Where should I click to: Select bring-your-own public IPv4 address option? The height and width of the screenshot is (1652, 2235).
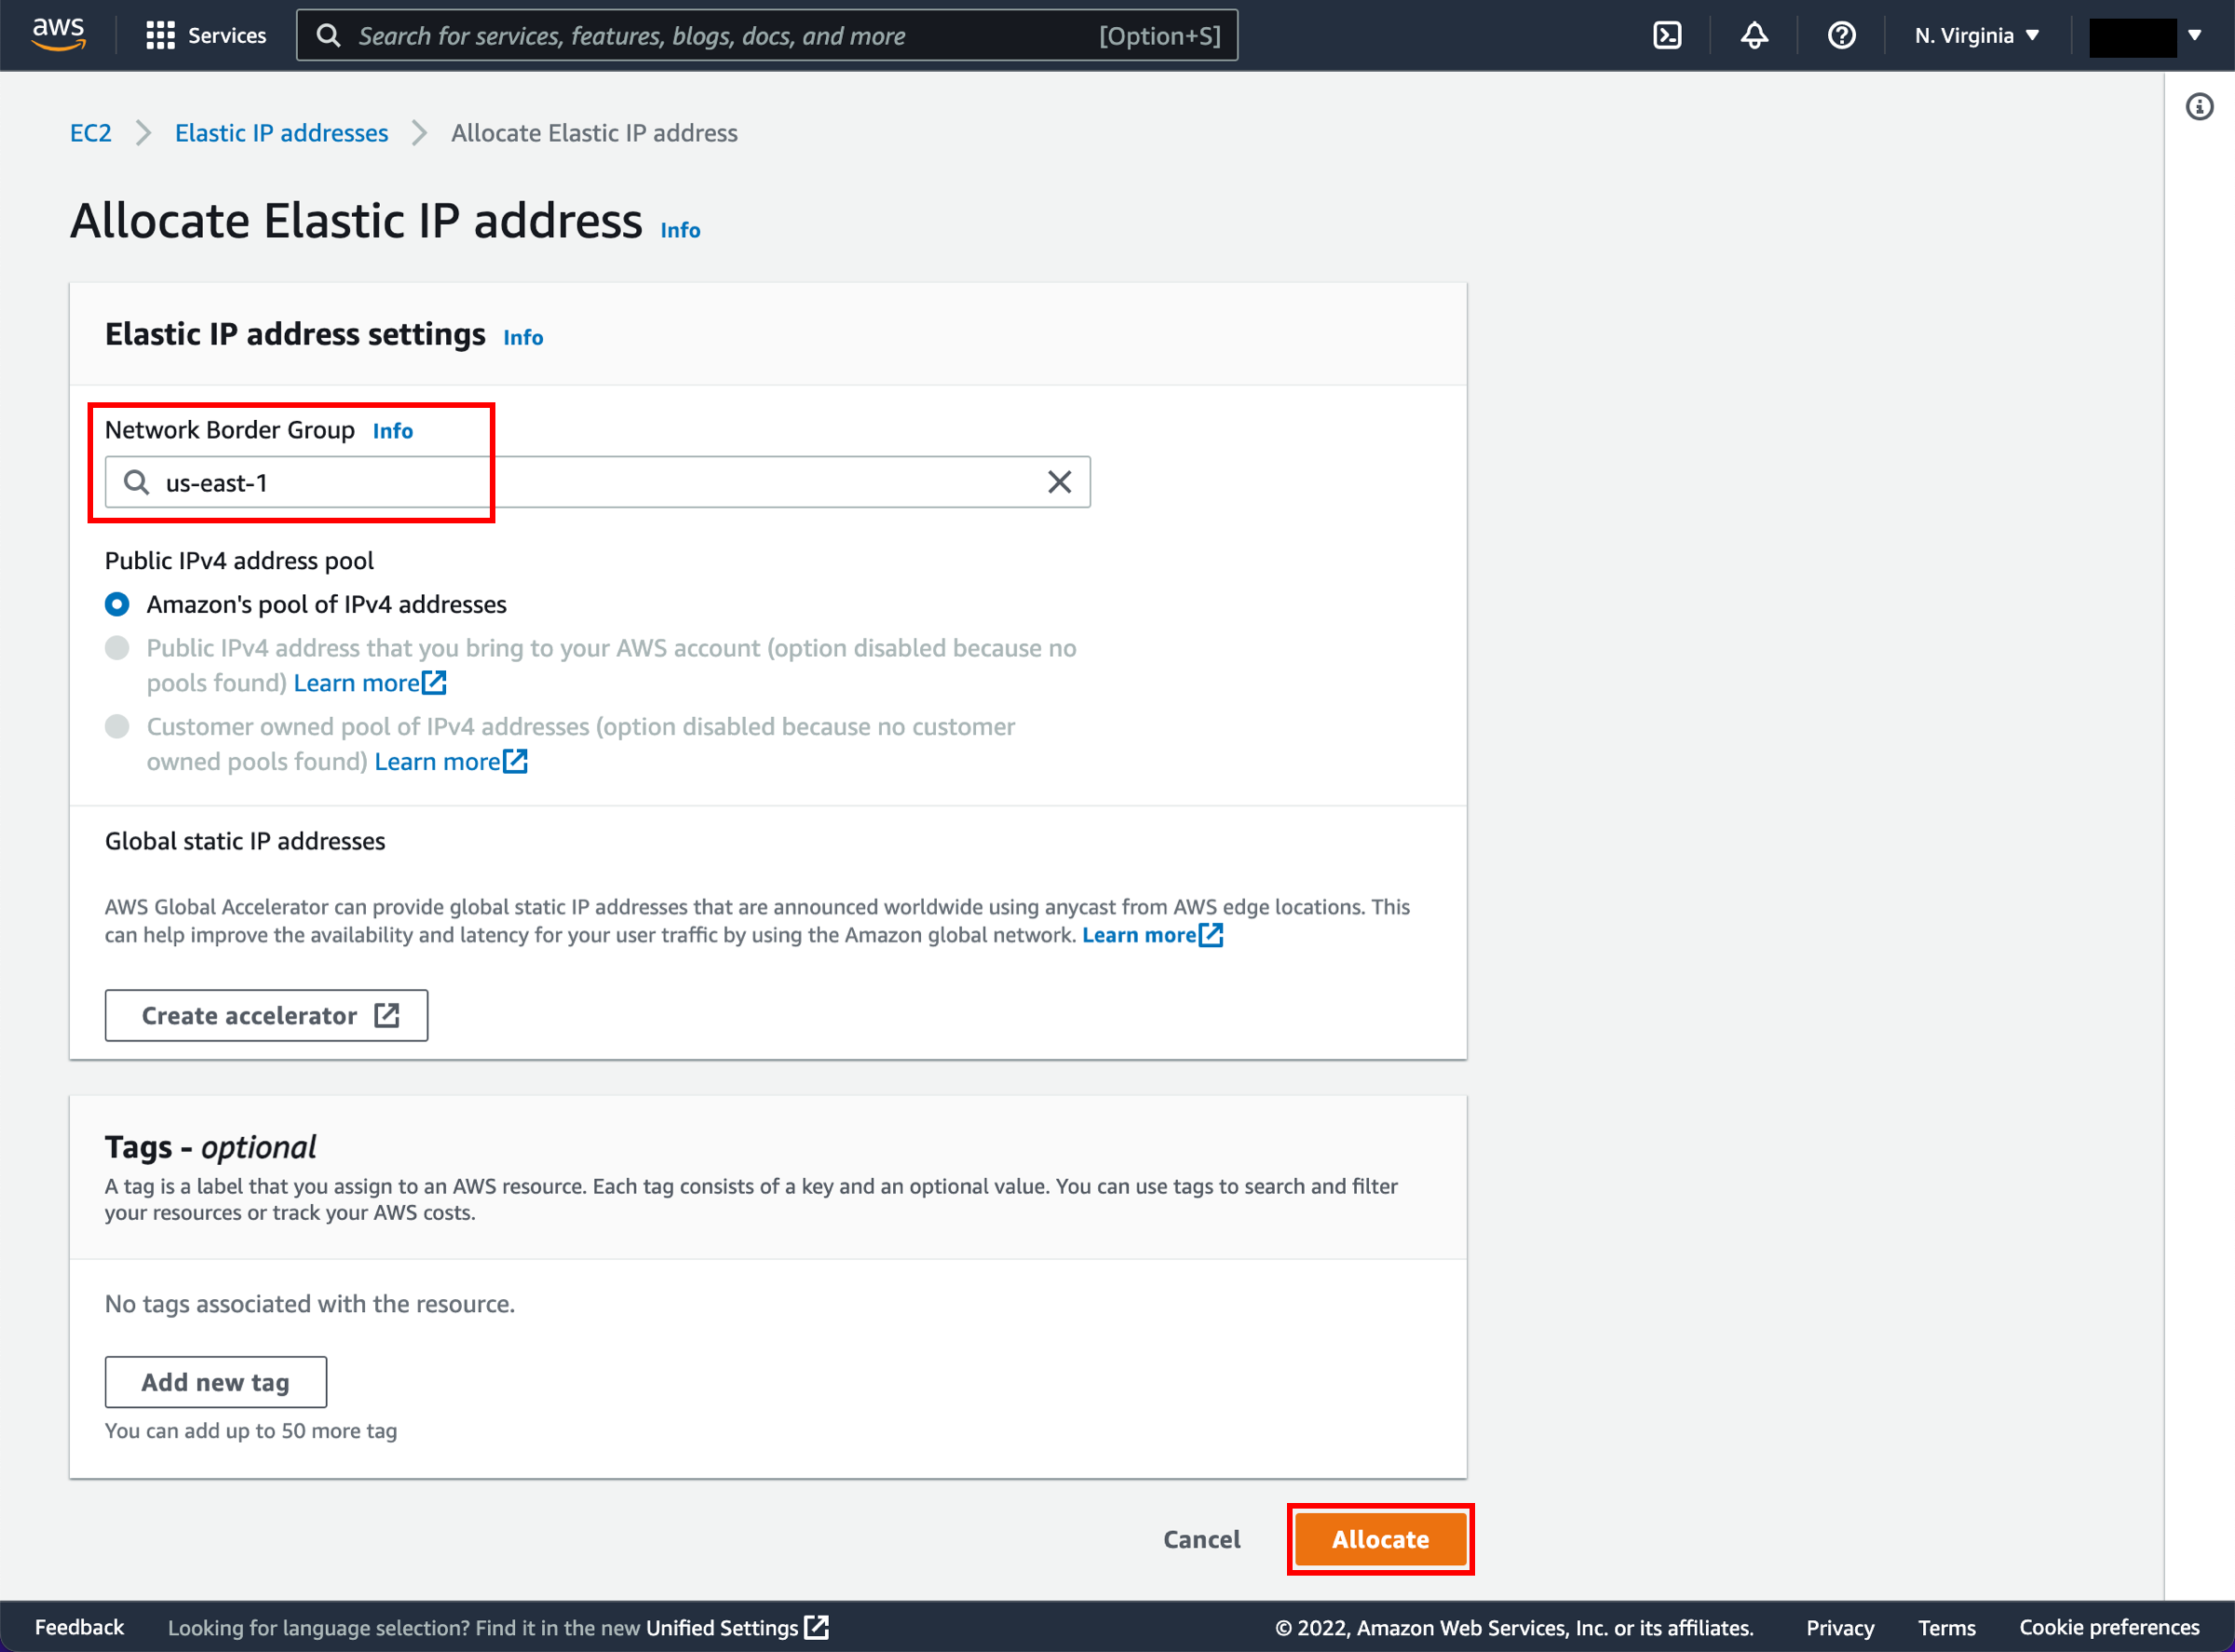click(117, 648)
